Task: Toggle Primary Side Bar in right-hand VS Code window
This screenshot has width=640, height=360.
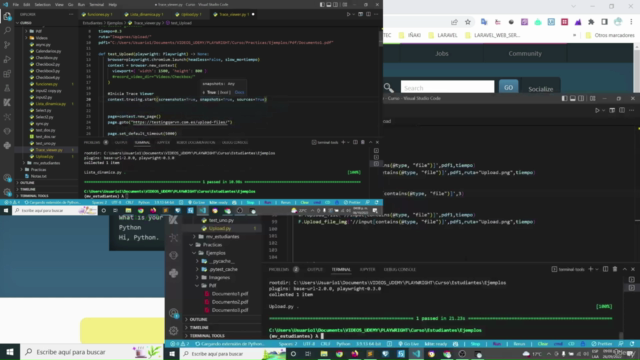Action: pos(564,98)
